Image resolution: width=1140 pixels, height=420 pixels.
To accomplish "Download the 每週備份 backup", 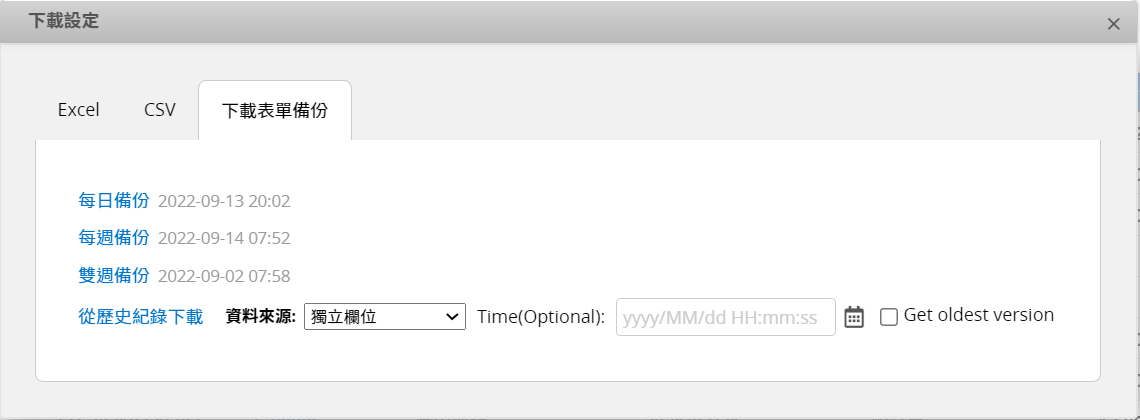I will click(114, 238).
